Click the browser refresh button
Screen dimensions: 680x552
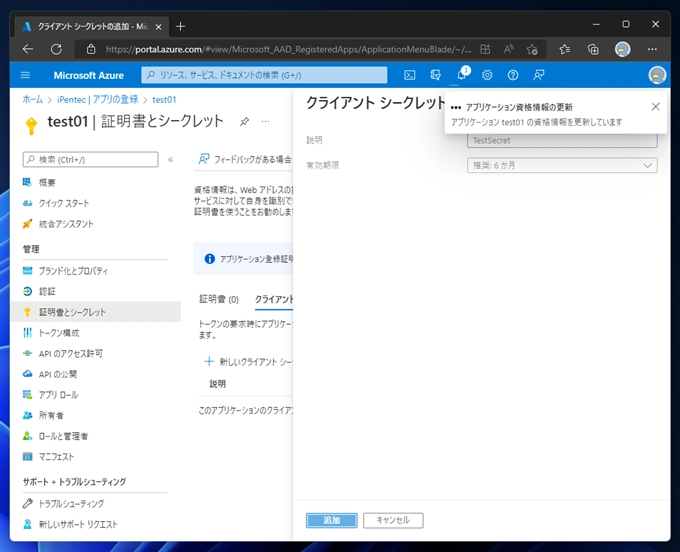[x=56, y=48]
